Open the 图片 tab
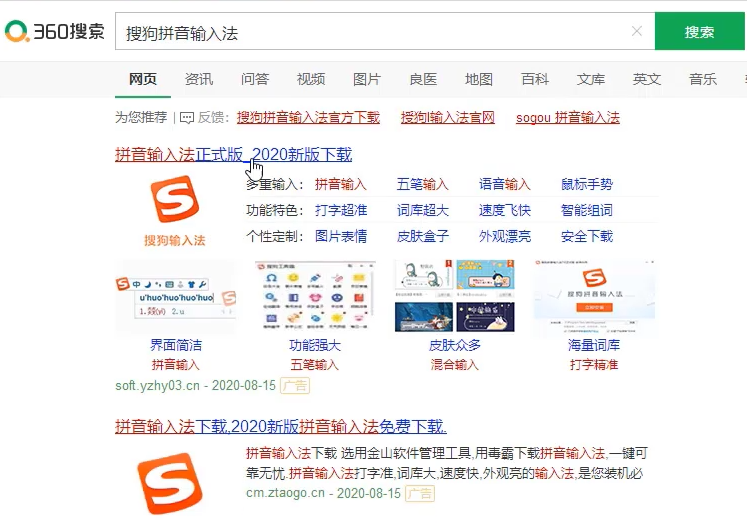This screenshot has height=528, width=747. pyautogui.click(x=367, y=79)
